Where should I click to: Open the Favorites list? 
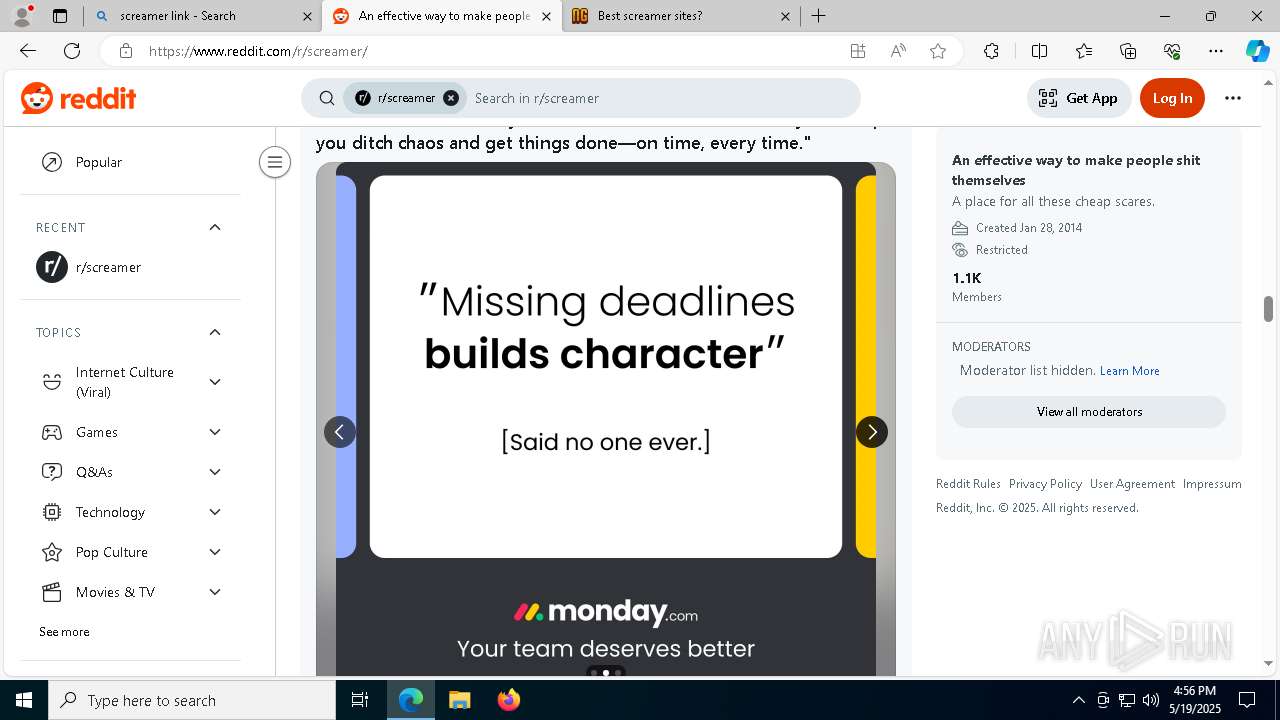click(x=1084, y=51)
